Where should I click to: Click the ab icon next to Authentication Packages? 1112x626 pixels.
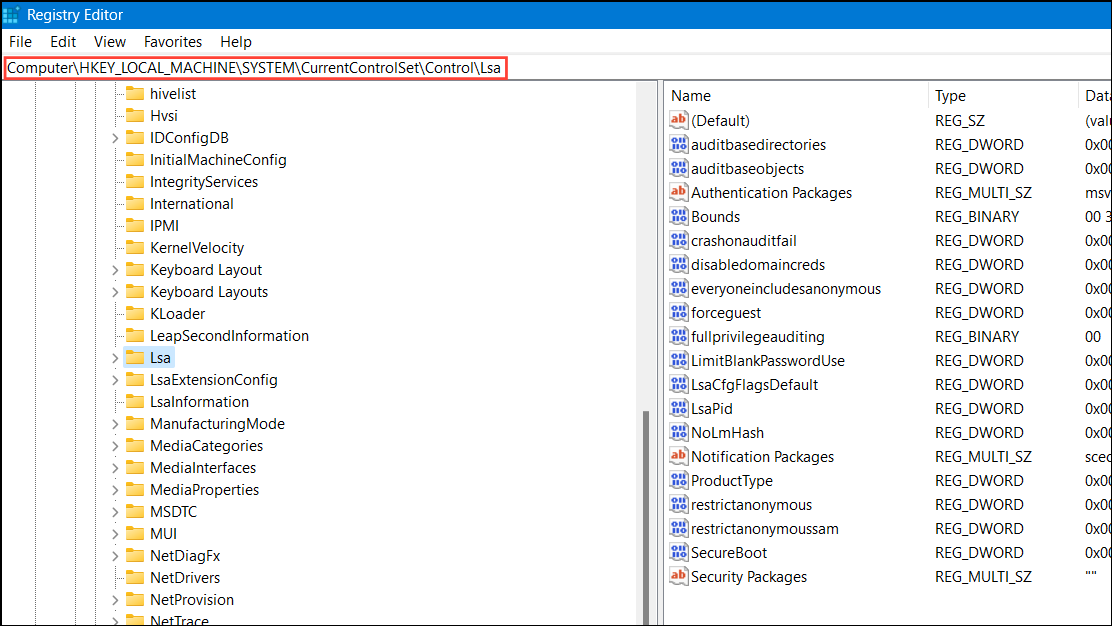[x=678, y=192]
